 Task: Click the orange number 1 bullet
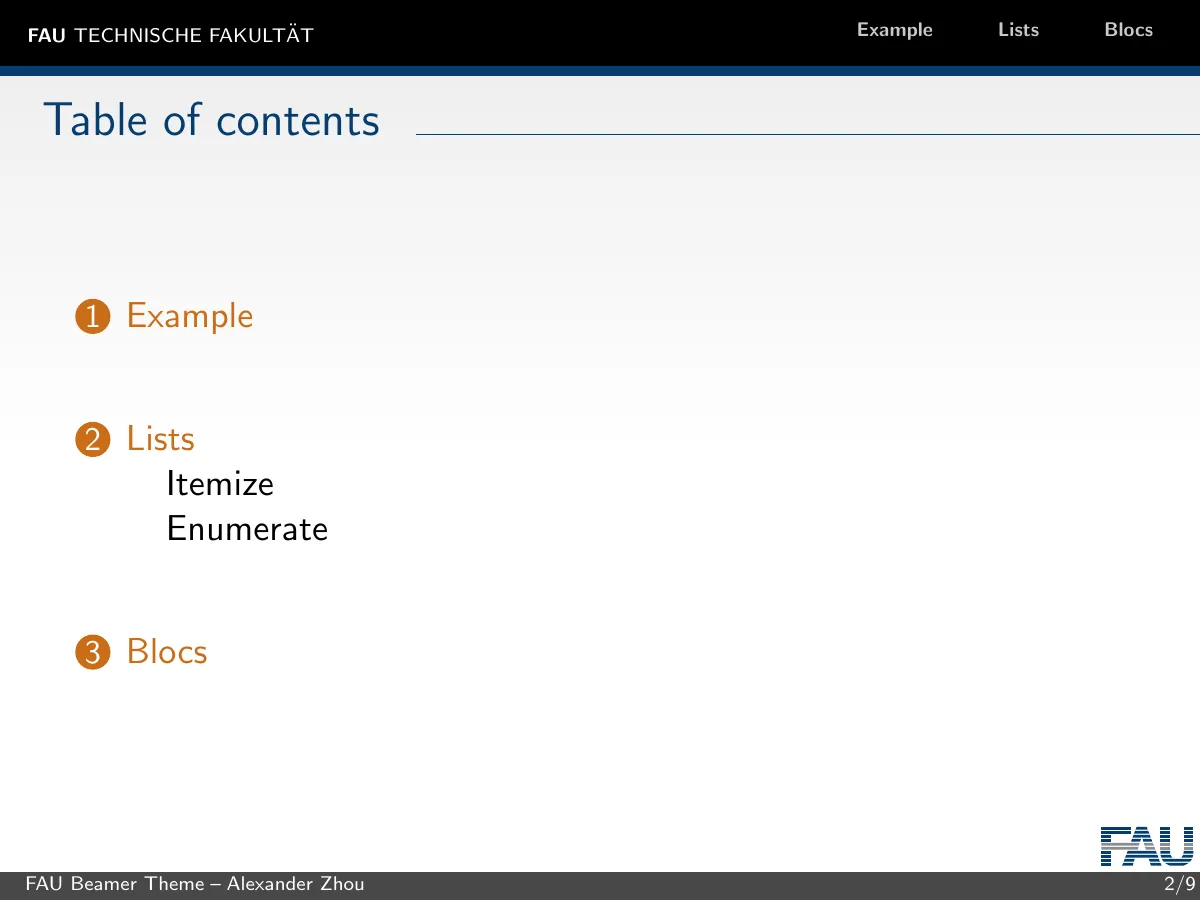tap(92, 317)
